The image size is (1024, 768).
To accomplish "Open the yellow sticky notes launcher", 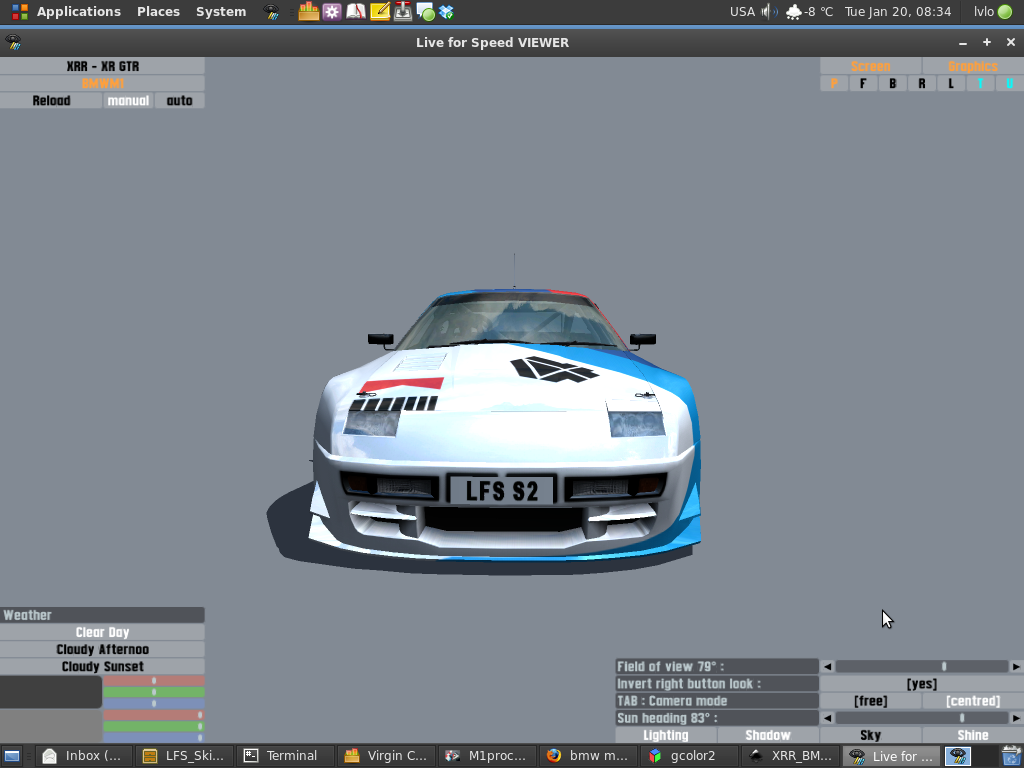I will 379,11.
